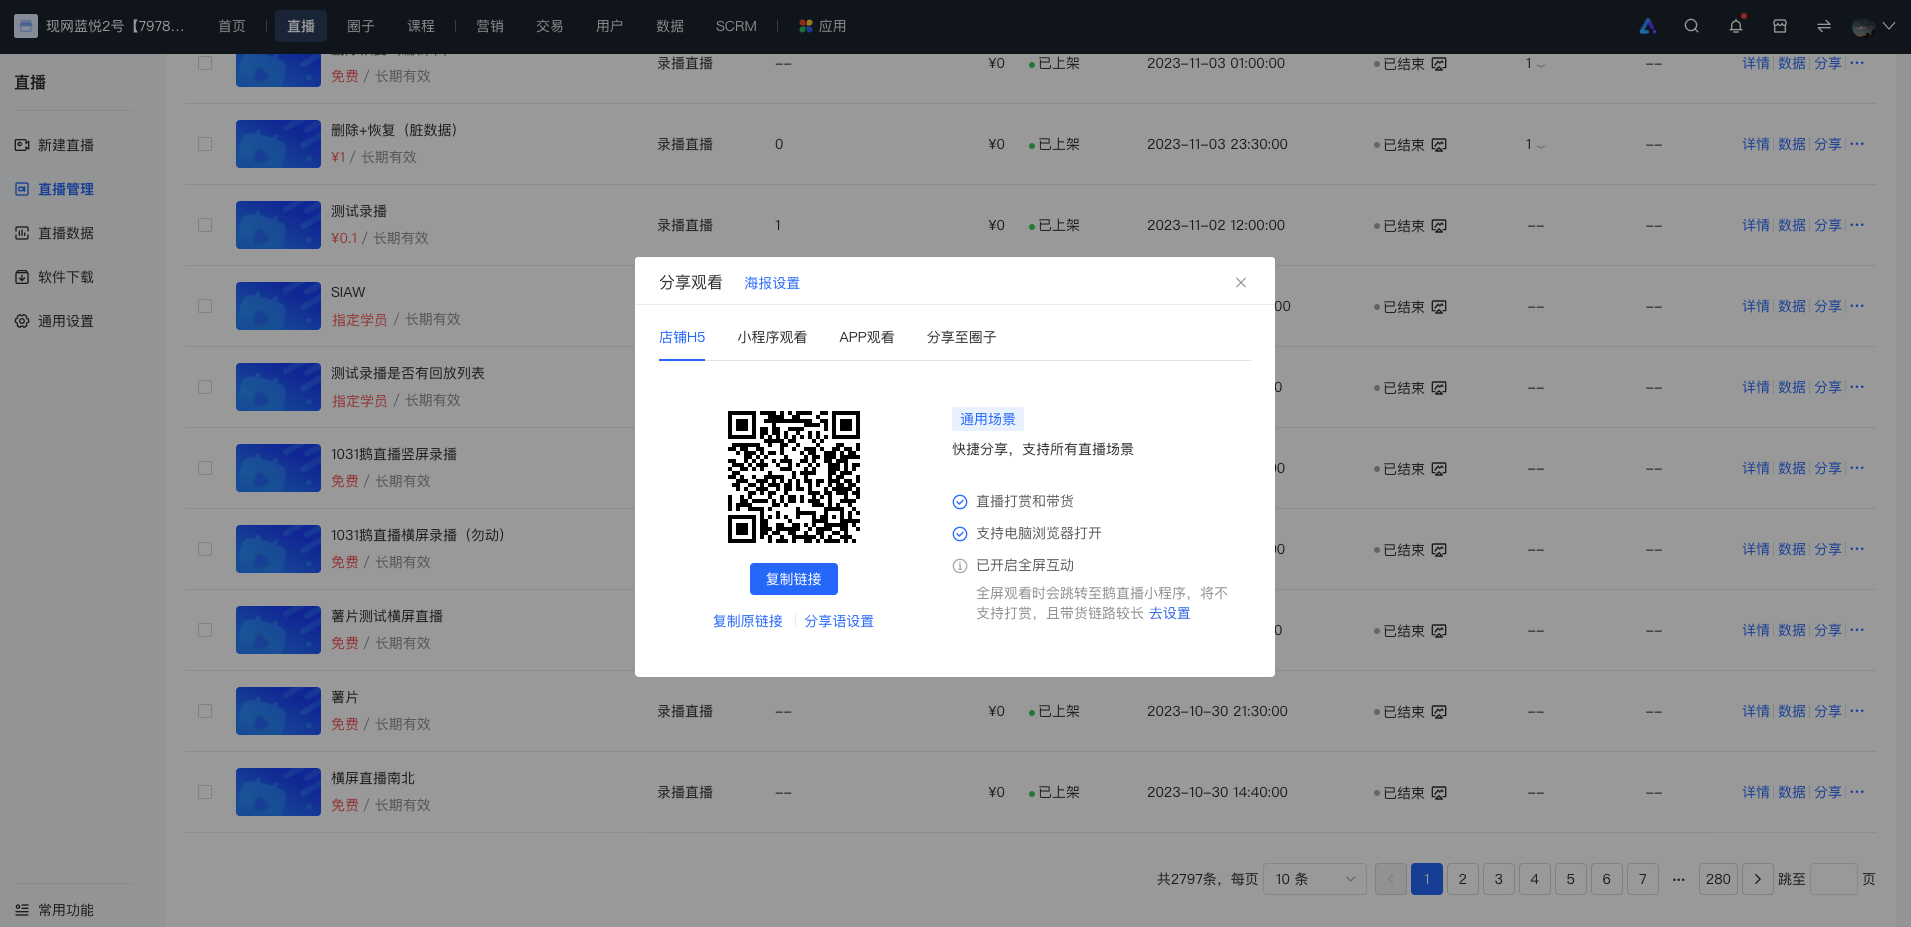Click the 新建直播 sidebar icon
The height and width of the screenshot is (927, 1911).
coord(22,145)
